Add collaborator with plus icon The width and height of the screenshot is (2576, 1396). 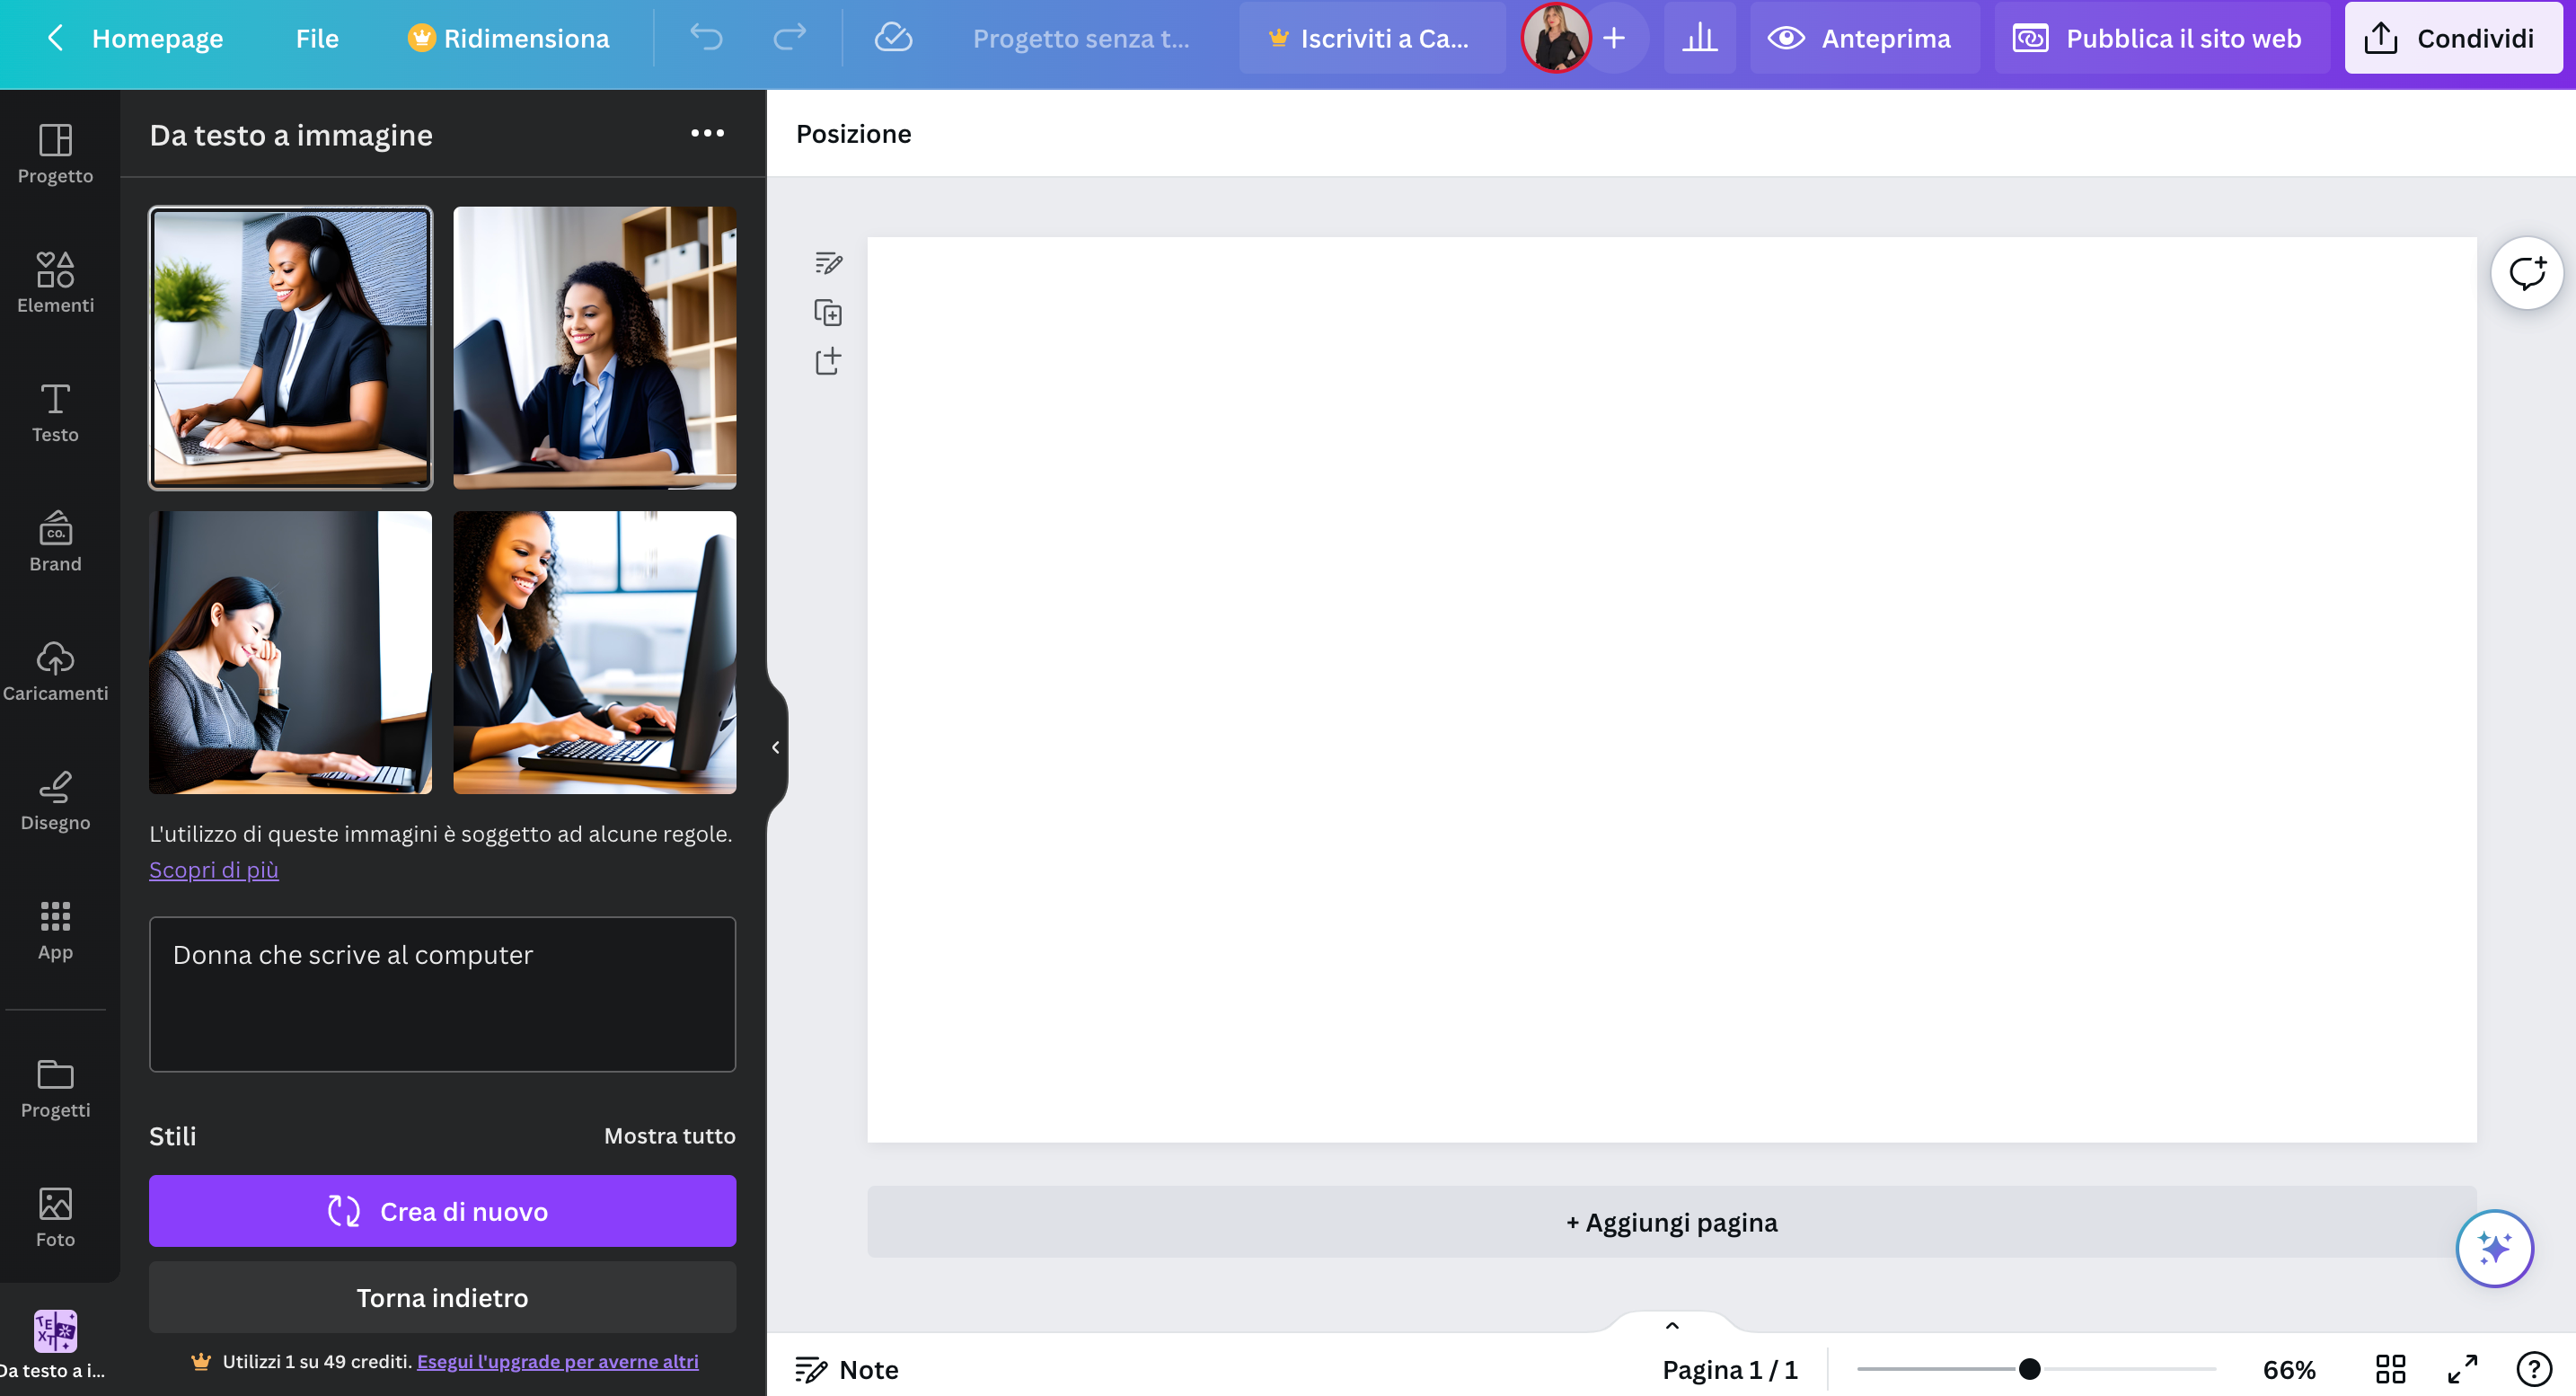coord(1613,38)
